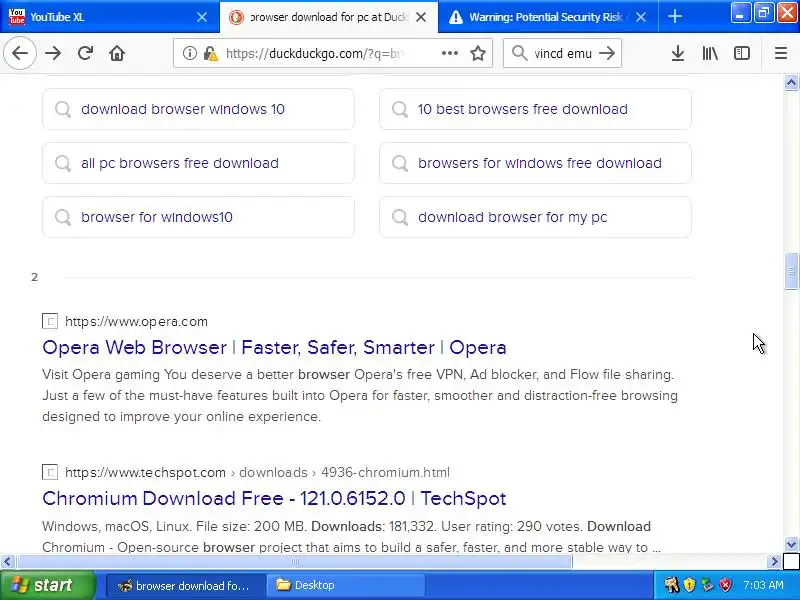Select '10 best browsers free download' suggestion
The height and width of the screenshot is (600, 800).
pyautogui.click(x=535, y=109)
